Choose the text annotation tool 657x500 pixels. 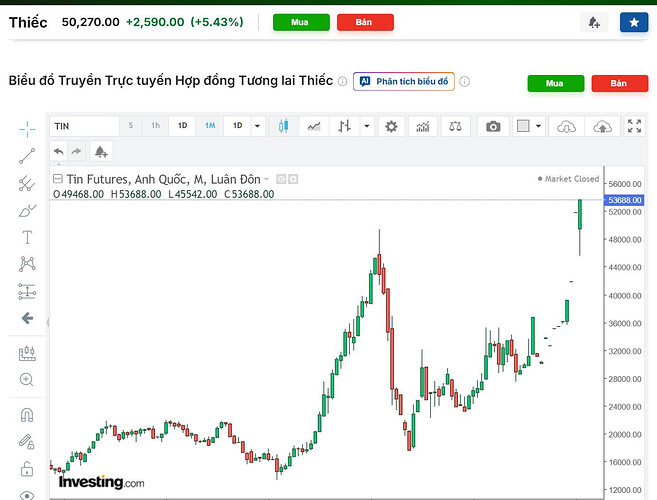tap(27, 237)
